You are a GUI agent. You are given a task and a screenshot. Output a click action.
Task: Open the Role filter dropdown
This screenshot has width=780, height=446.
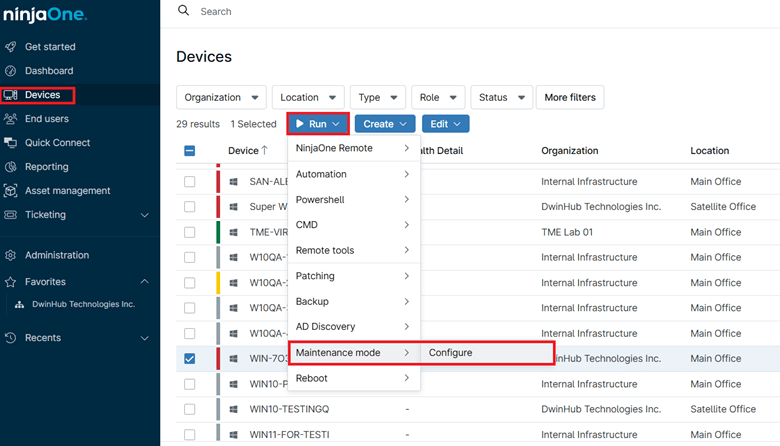click(438, 97)
